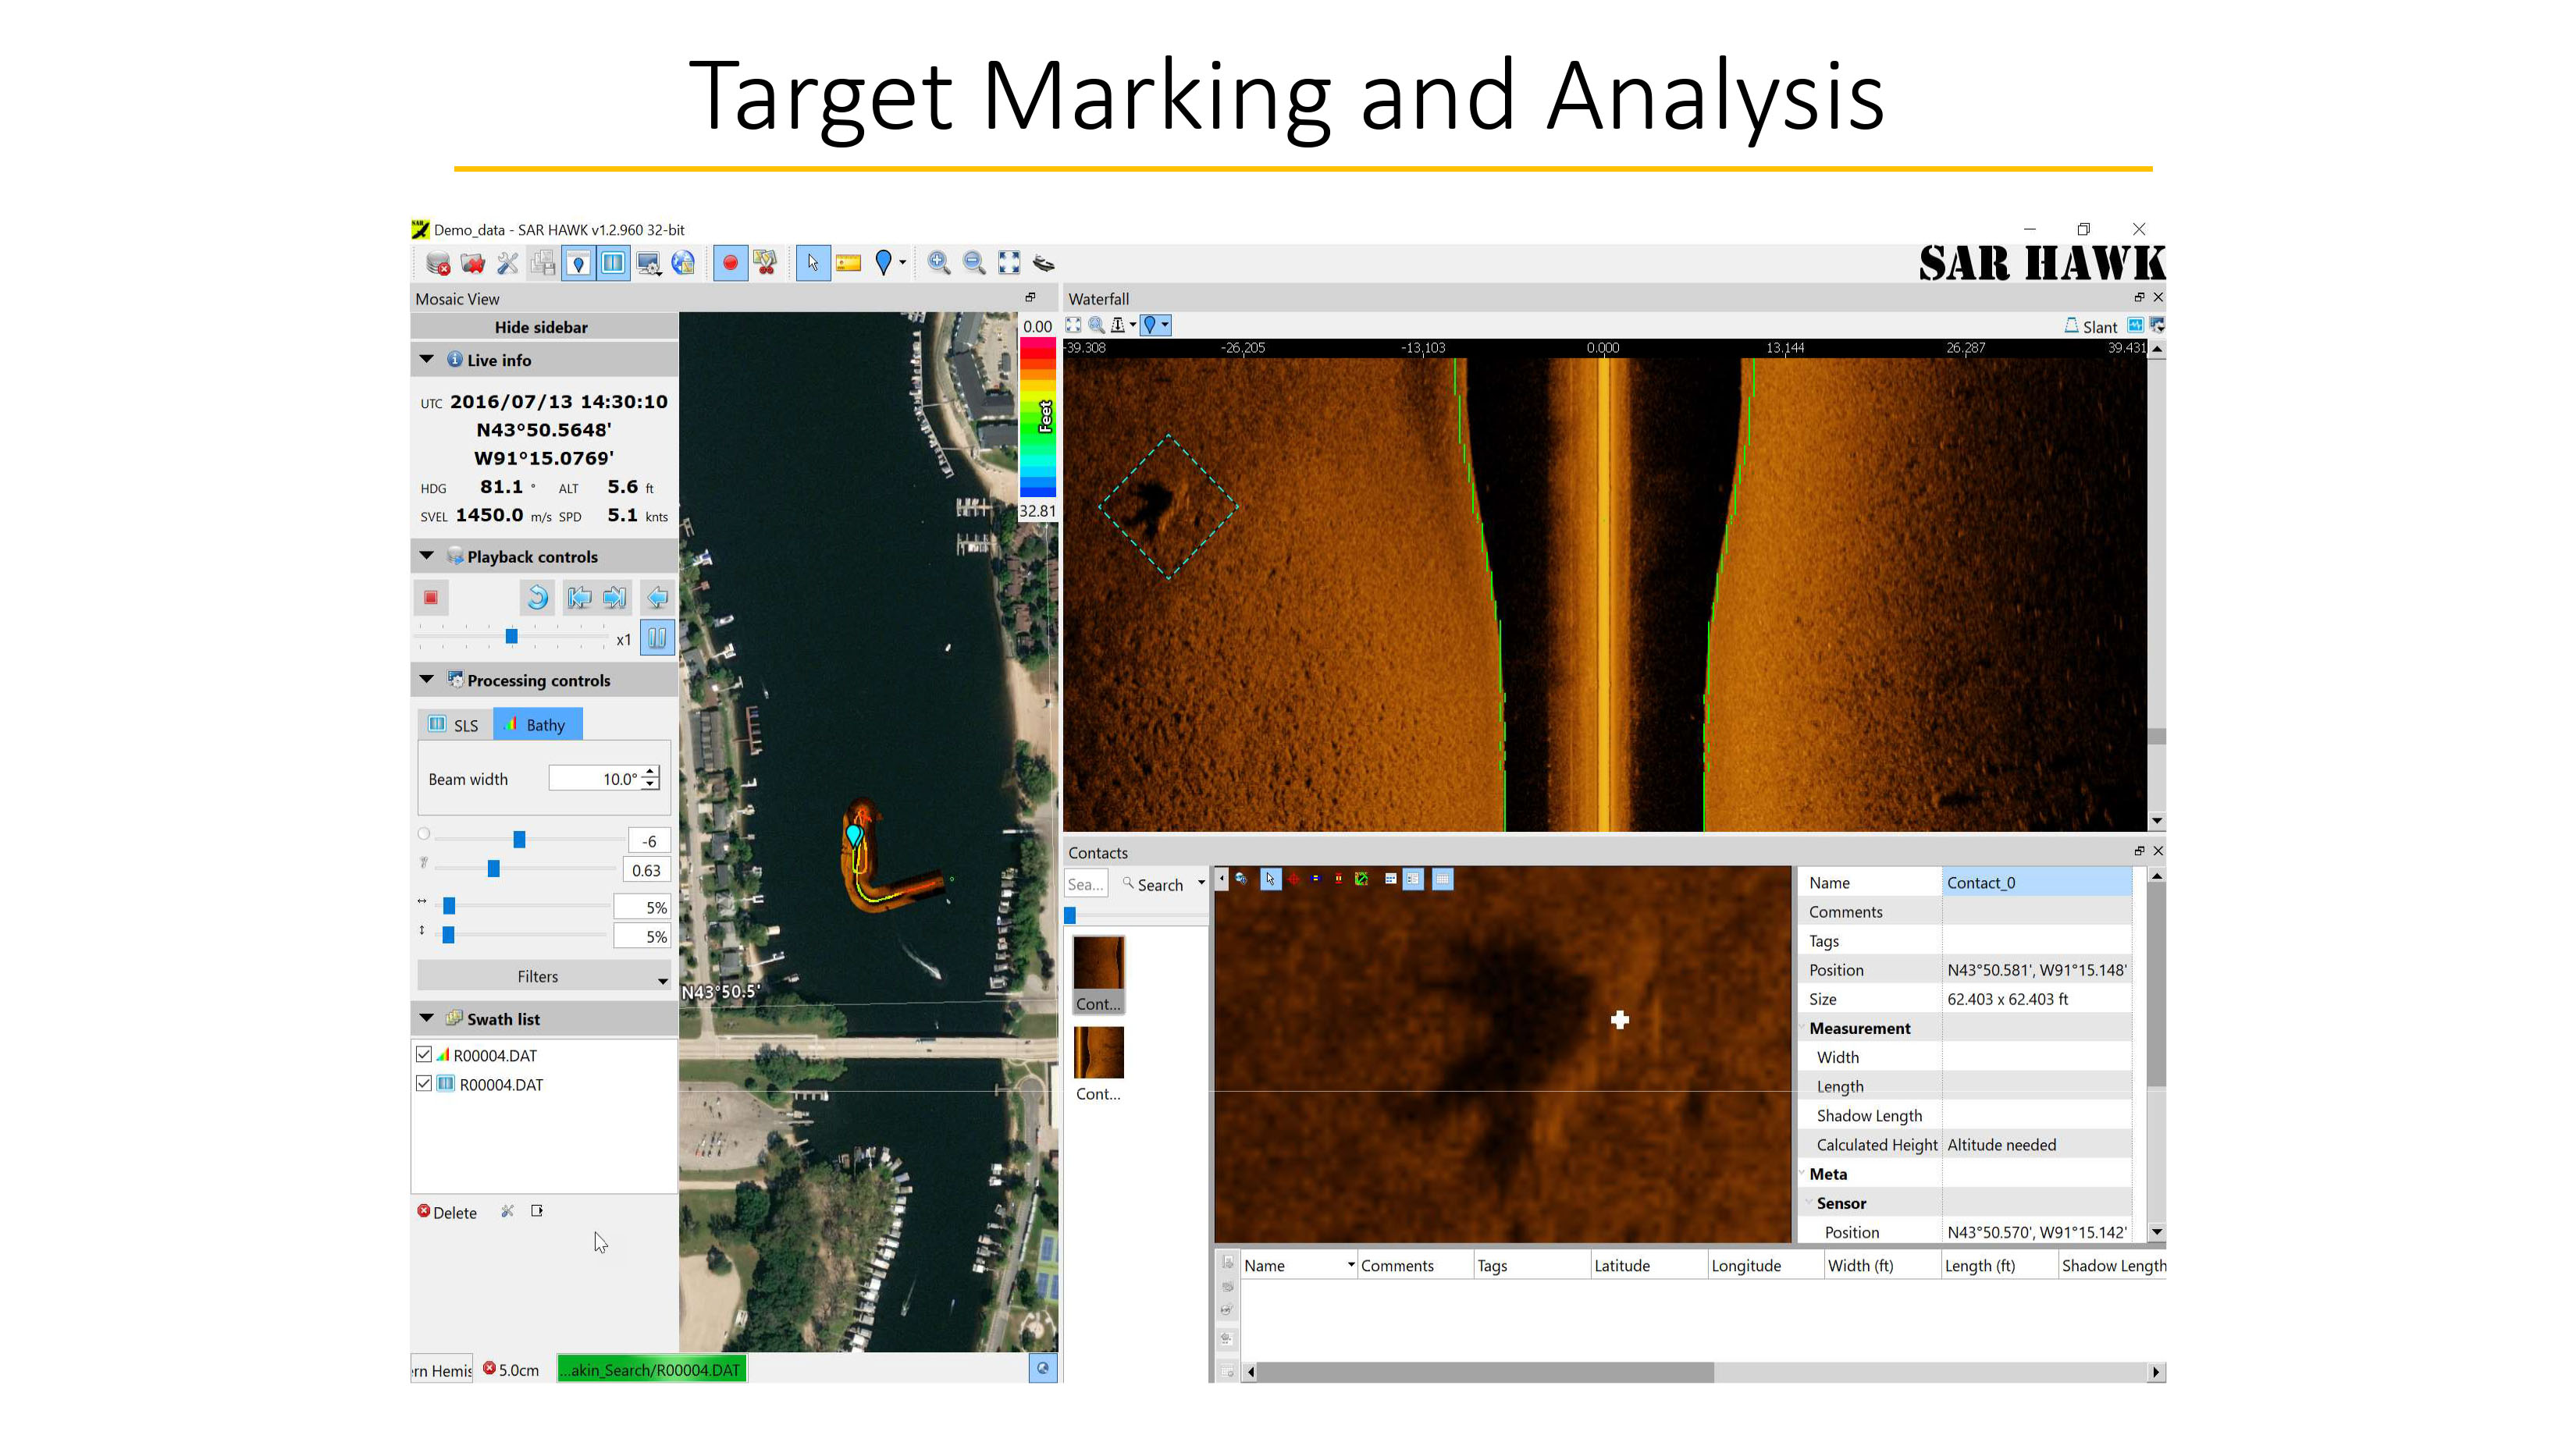Click the Waterfall signal graph icon beside Slant
The width and height of the screenshot is (2576, 1446).
(x=2135, y=325)
